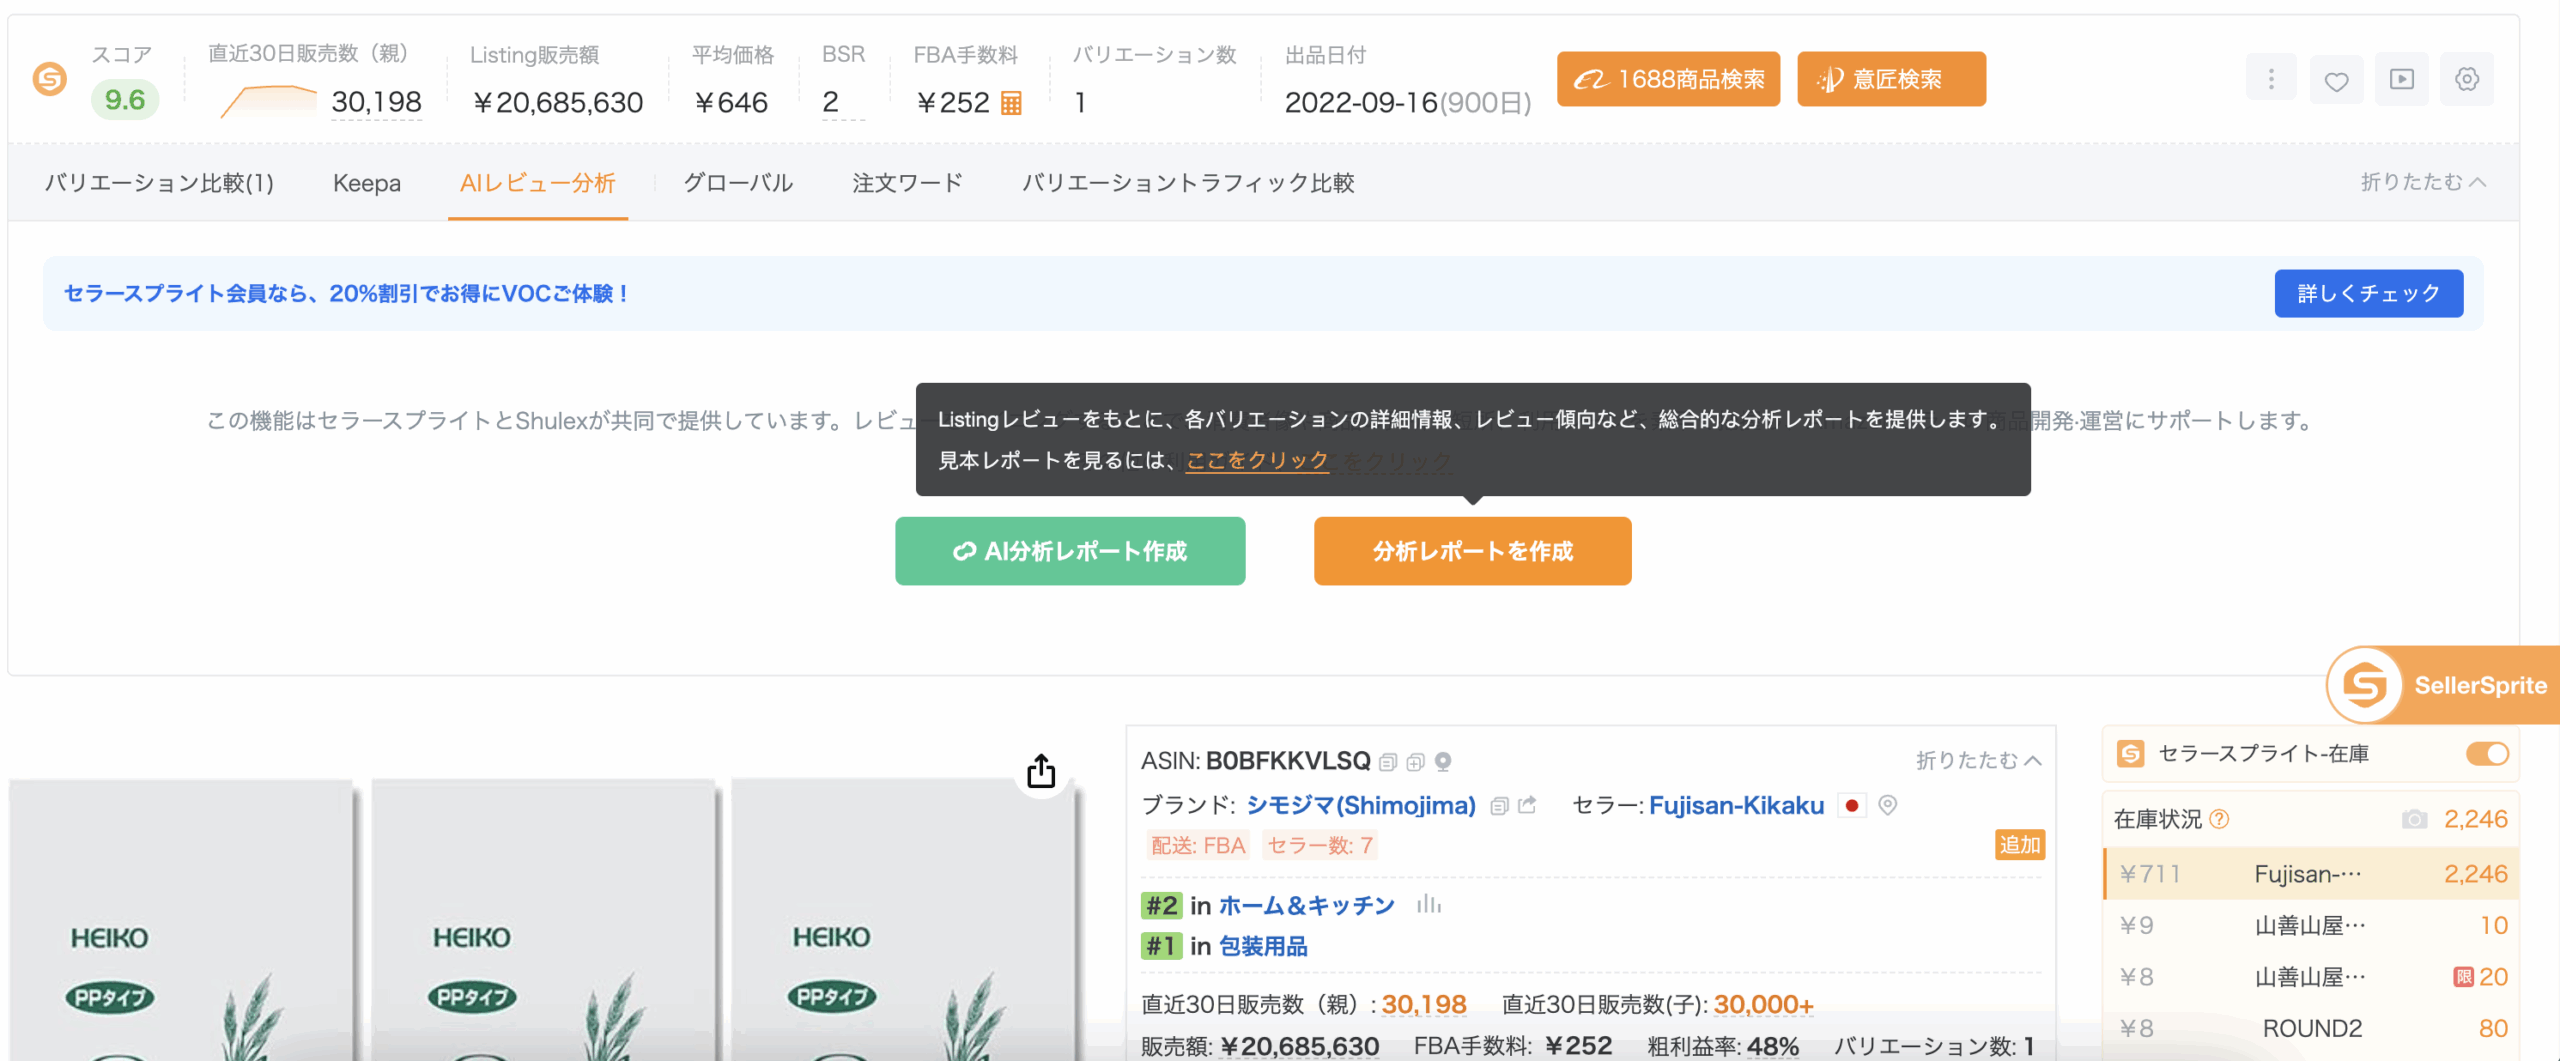
Task: Click the SellerSprite icon in inventory header
Action: (x=2131, y=753)
